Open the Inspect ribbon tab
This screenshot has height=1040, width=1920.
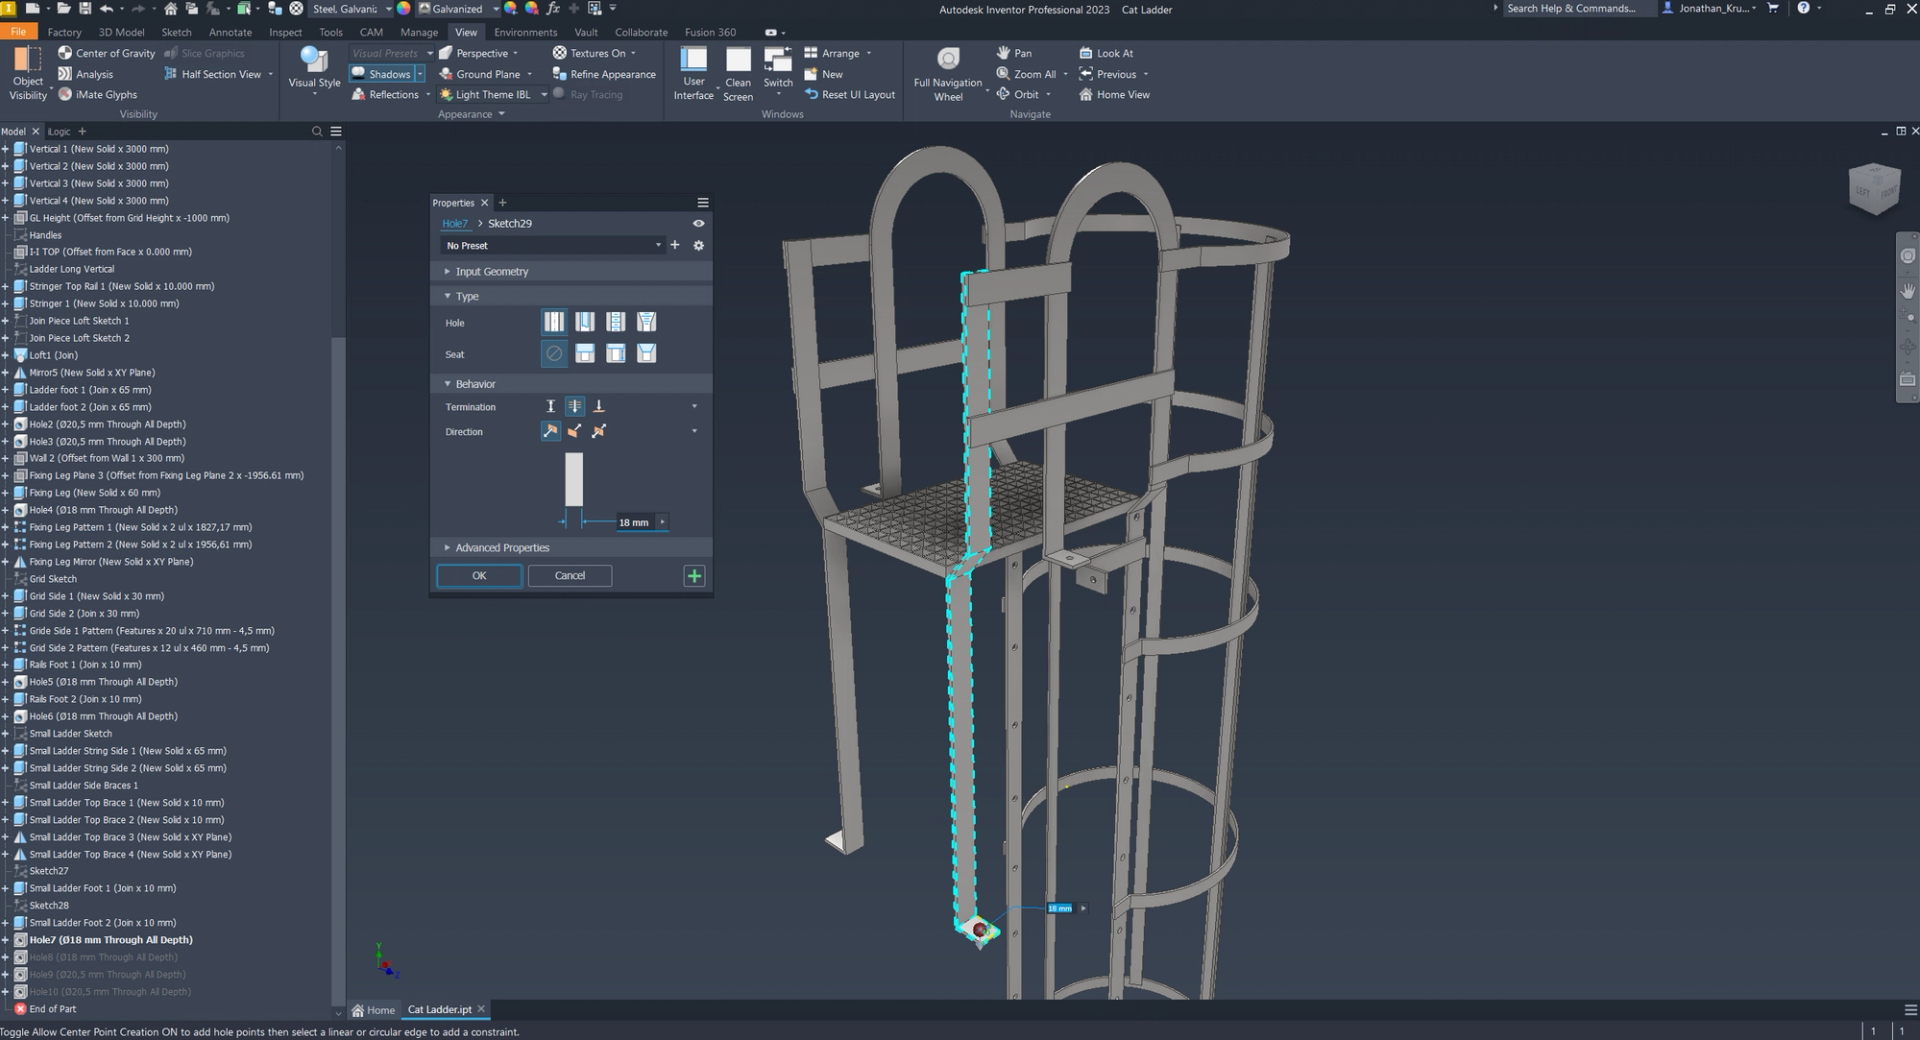tap(285, 32)
